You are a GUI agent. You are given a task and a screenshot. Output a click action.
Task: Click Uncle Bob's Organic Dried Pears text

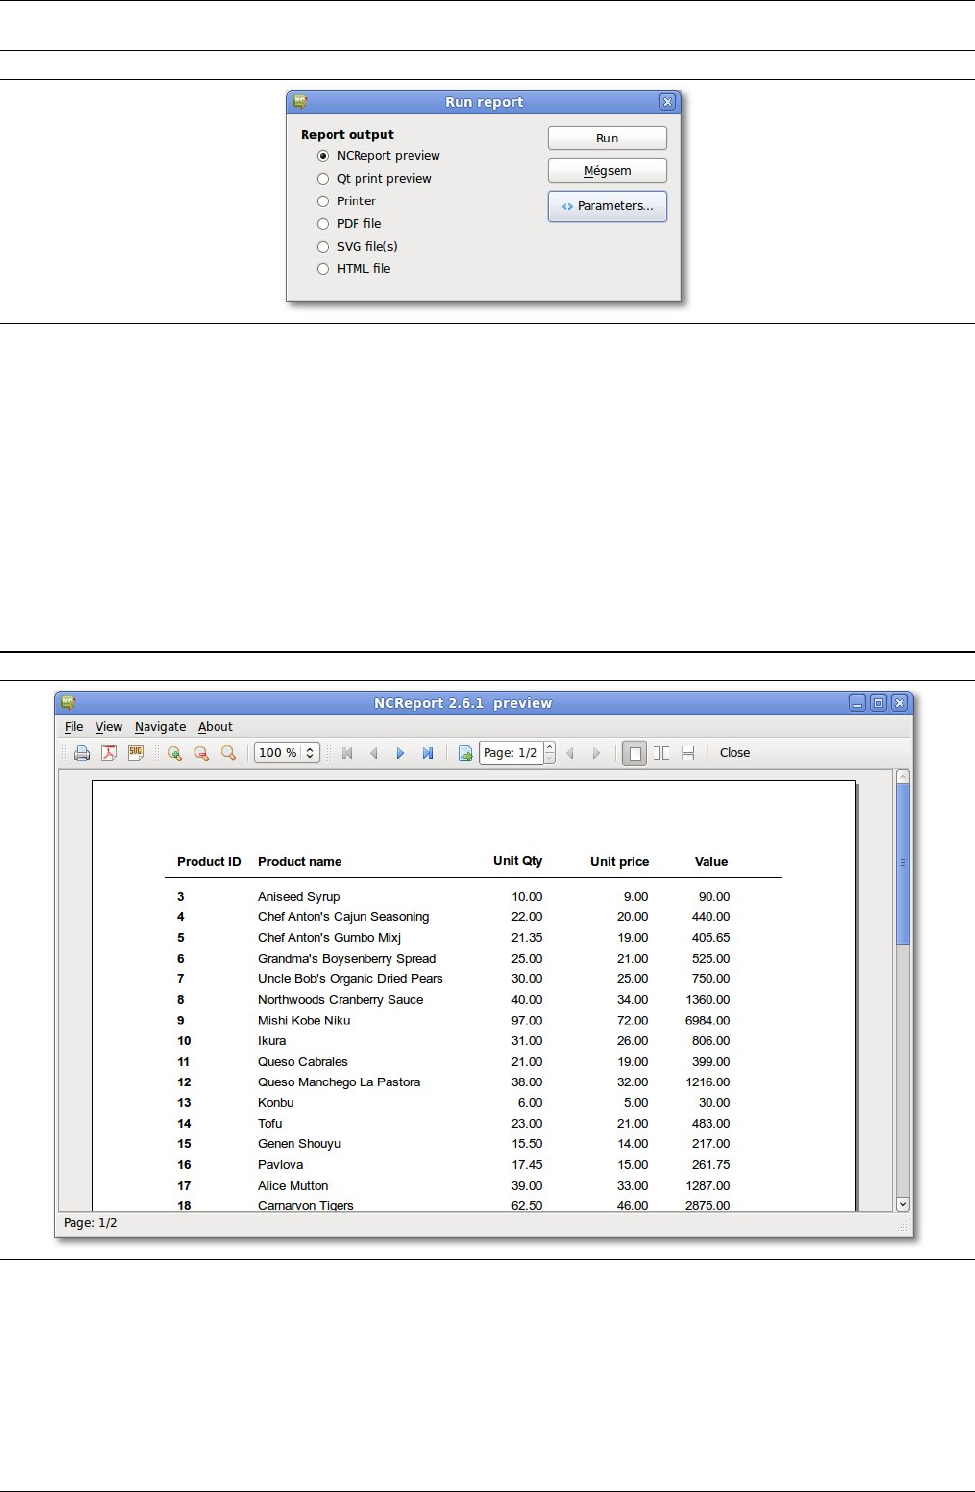(350, 979)
